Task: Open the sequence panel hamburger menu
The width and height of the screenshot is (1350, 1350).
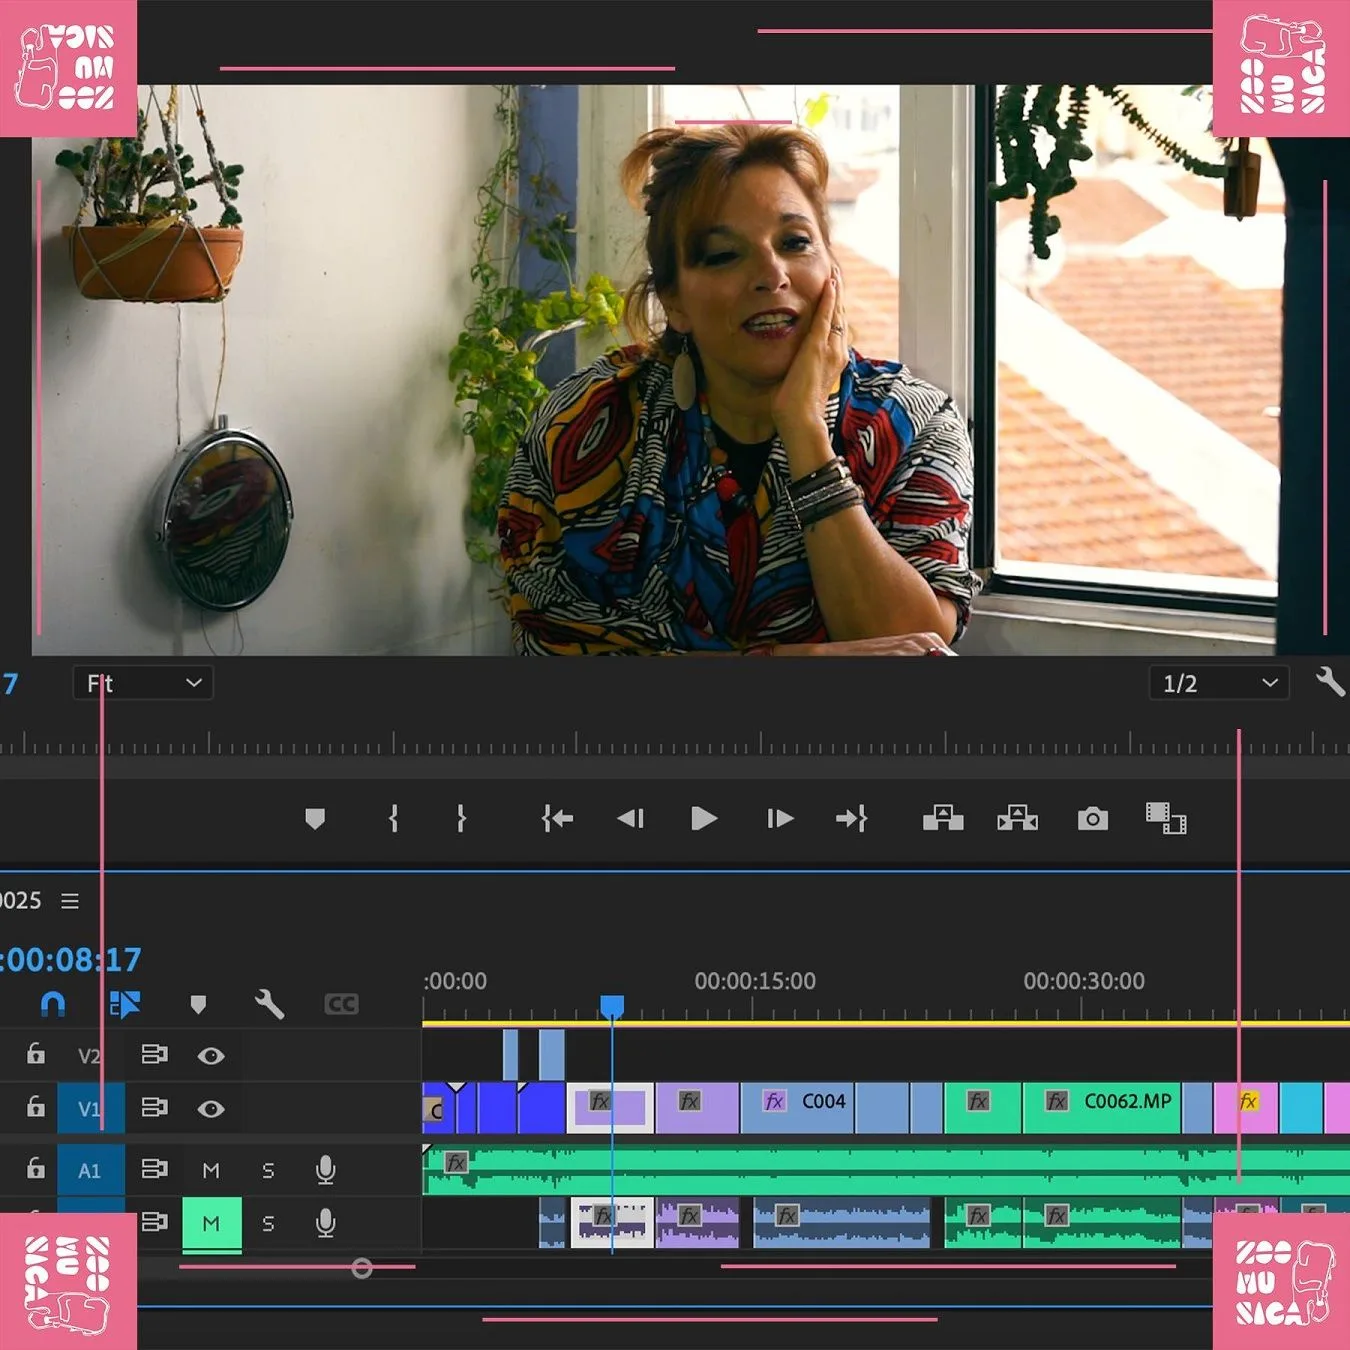Action: (x=70, y=901)
